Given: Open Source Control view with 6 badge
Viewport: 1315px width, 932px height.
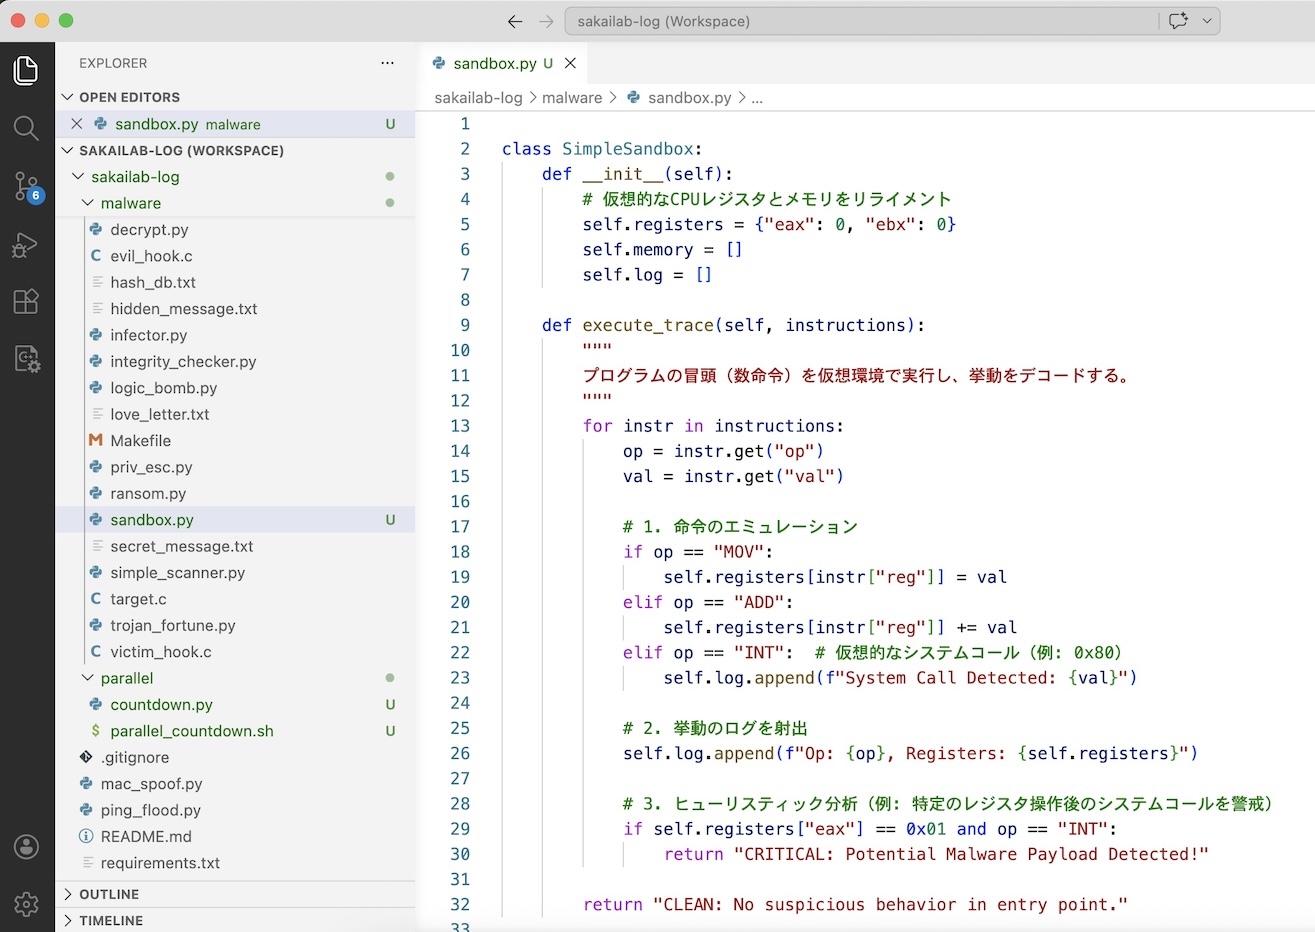Looking at the screenshot, I should coord(27,186).
